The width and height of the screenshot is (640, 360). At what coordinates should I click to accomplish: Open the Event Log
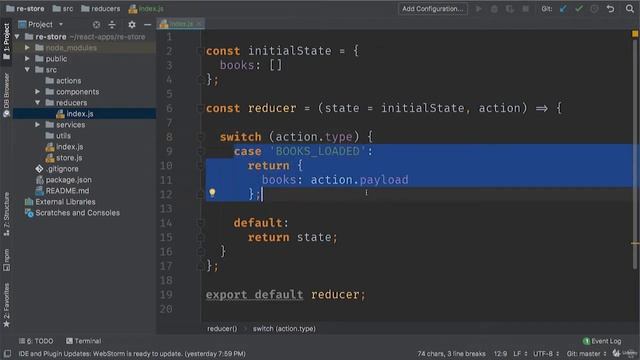(602, 341)
